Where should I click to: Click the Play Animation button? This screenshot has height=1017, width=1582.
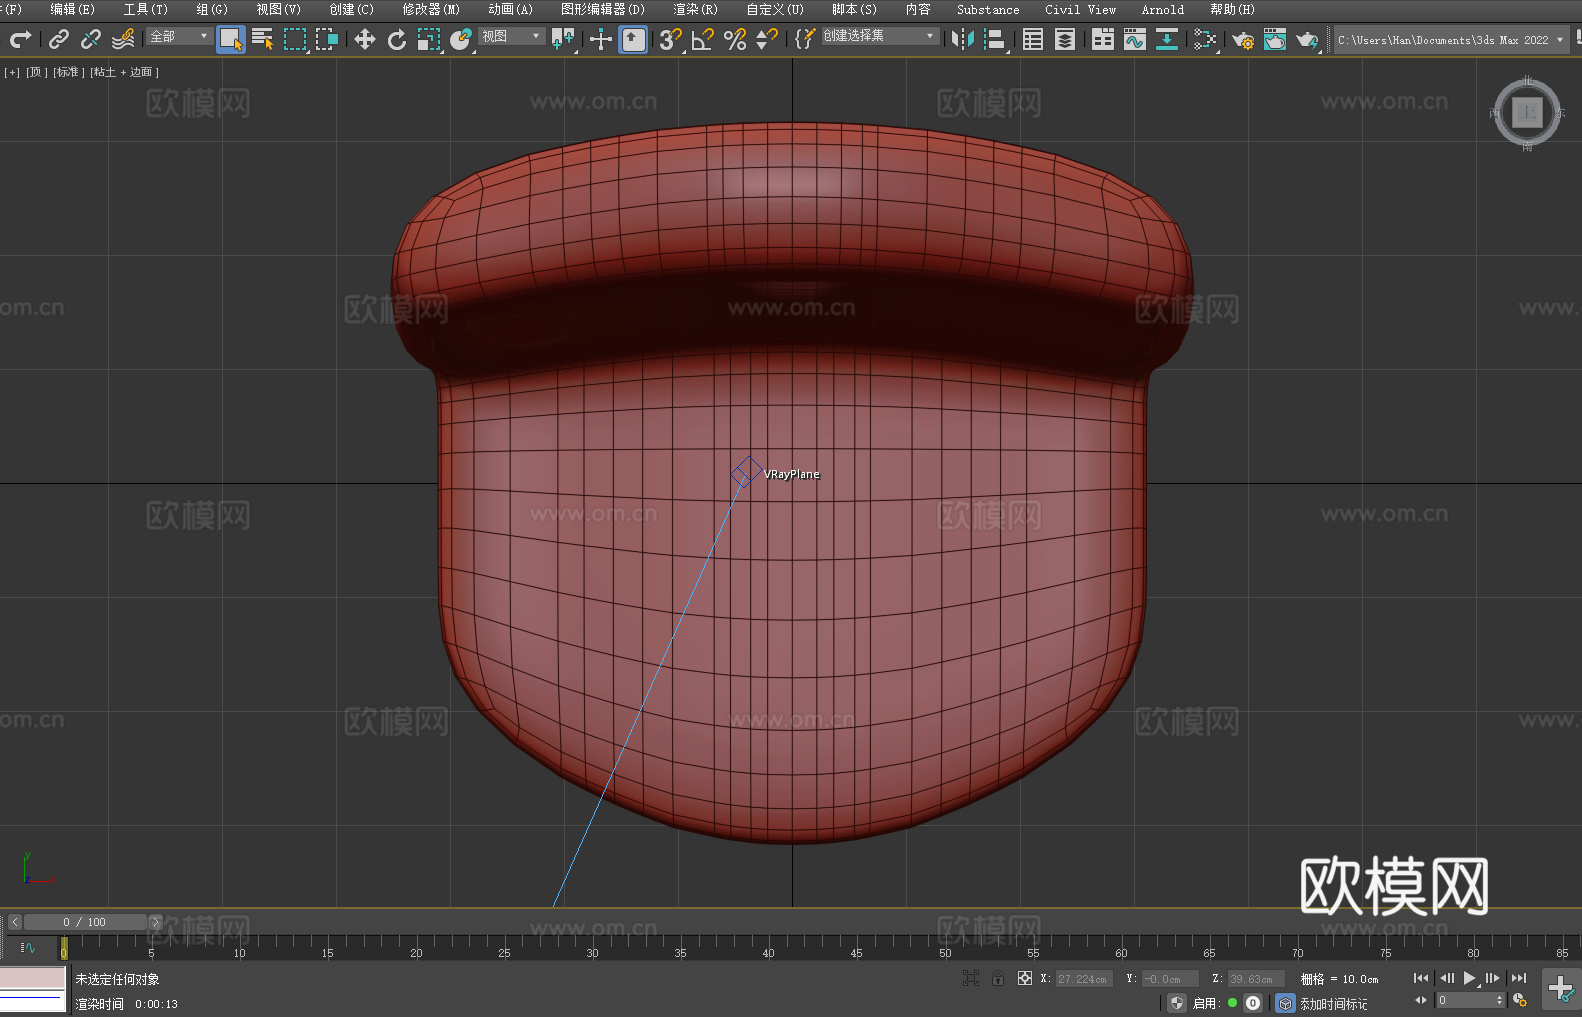(1469, 978)
